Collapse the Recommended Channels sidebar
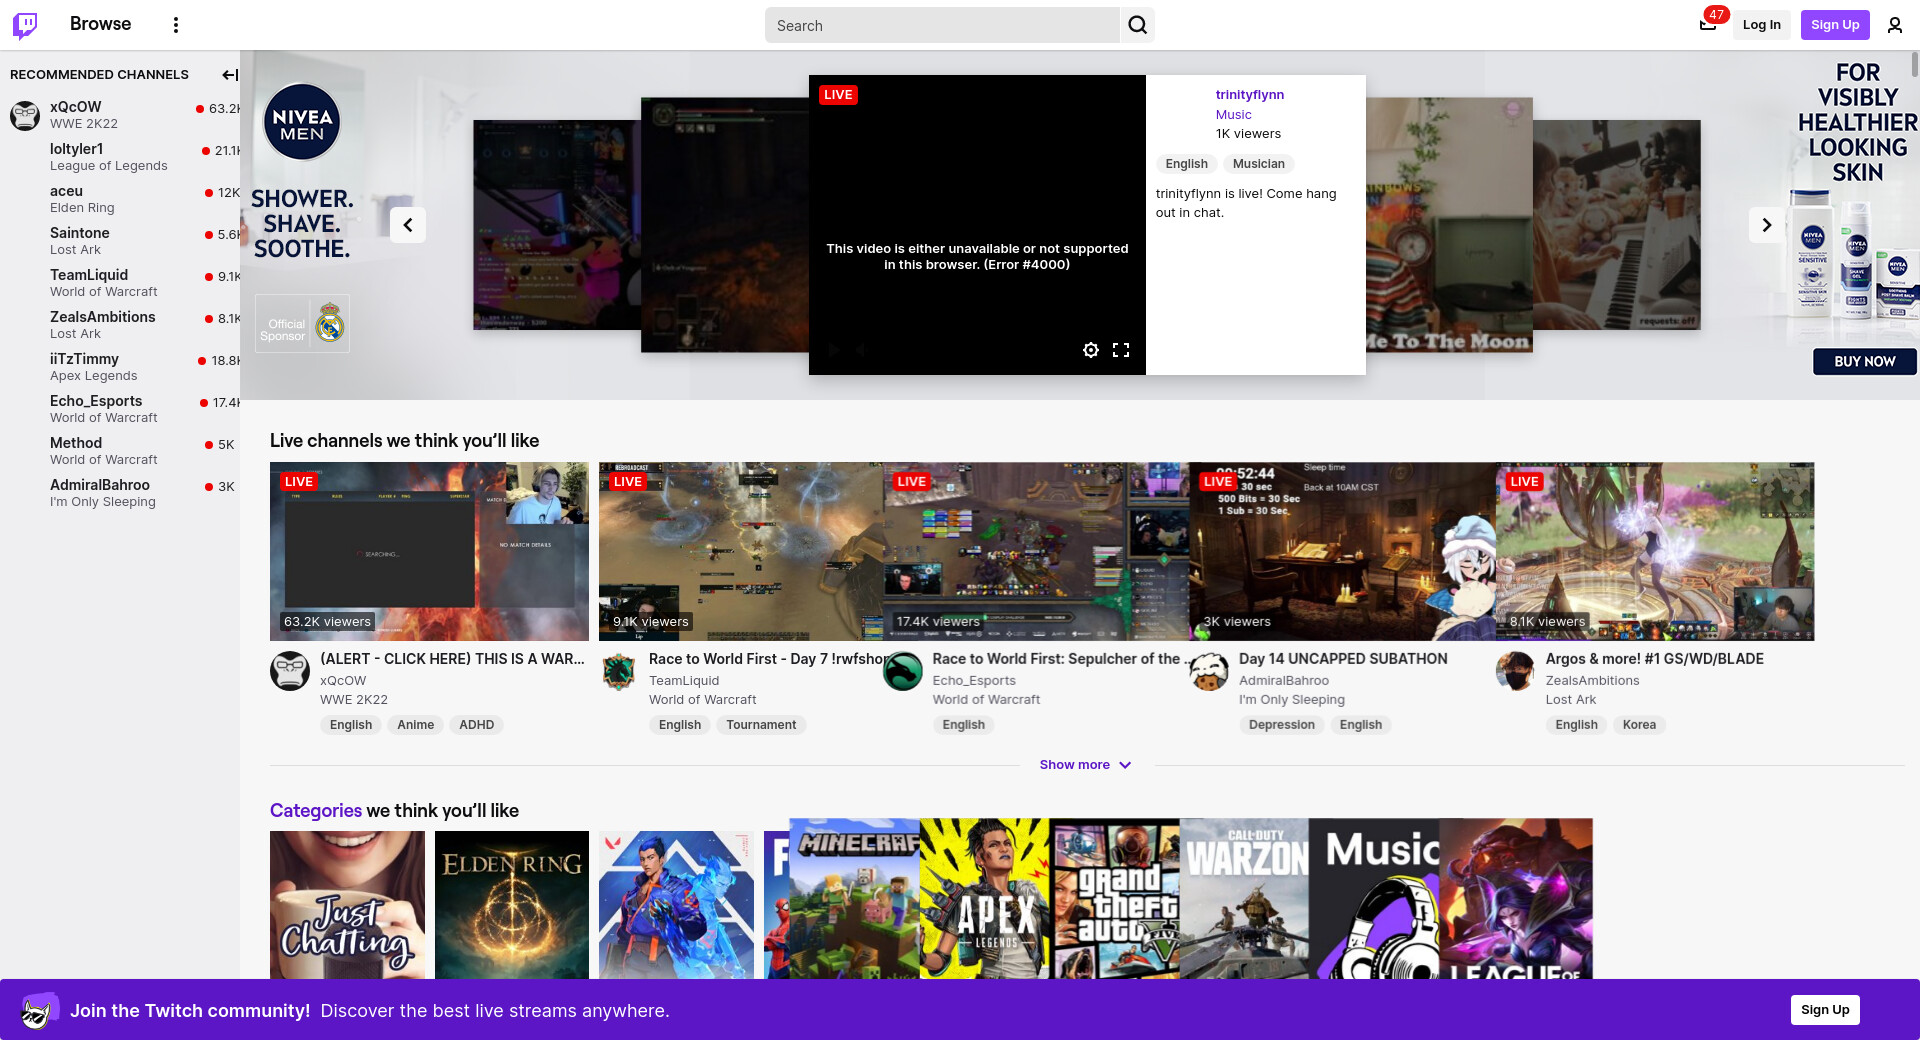The height and width of the screenshot is (1040, 1920). [229, 75]
